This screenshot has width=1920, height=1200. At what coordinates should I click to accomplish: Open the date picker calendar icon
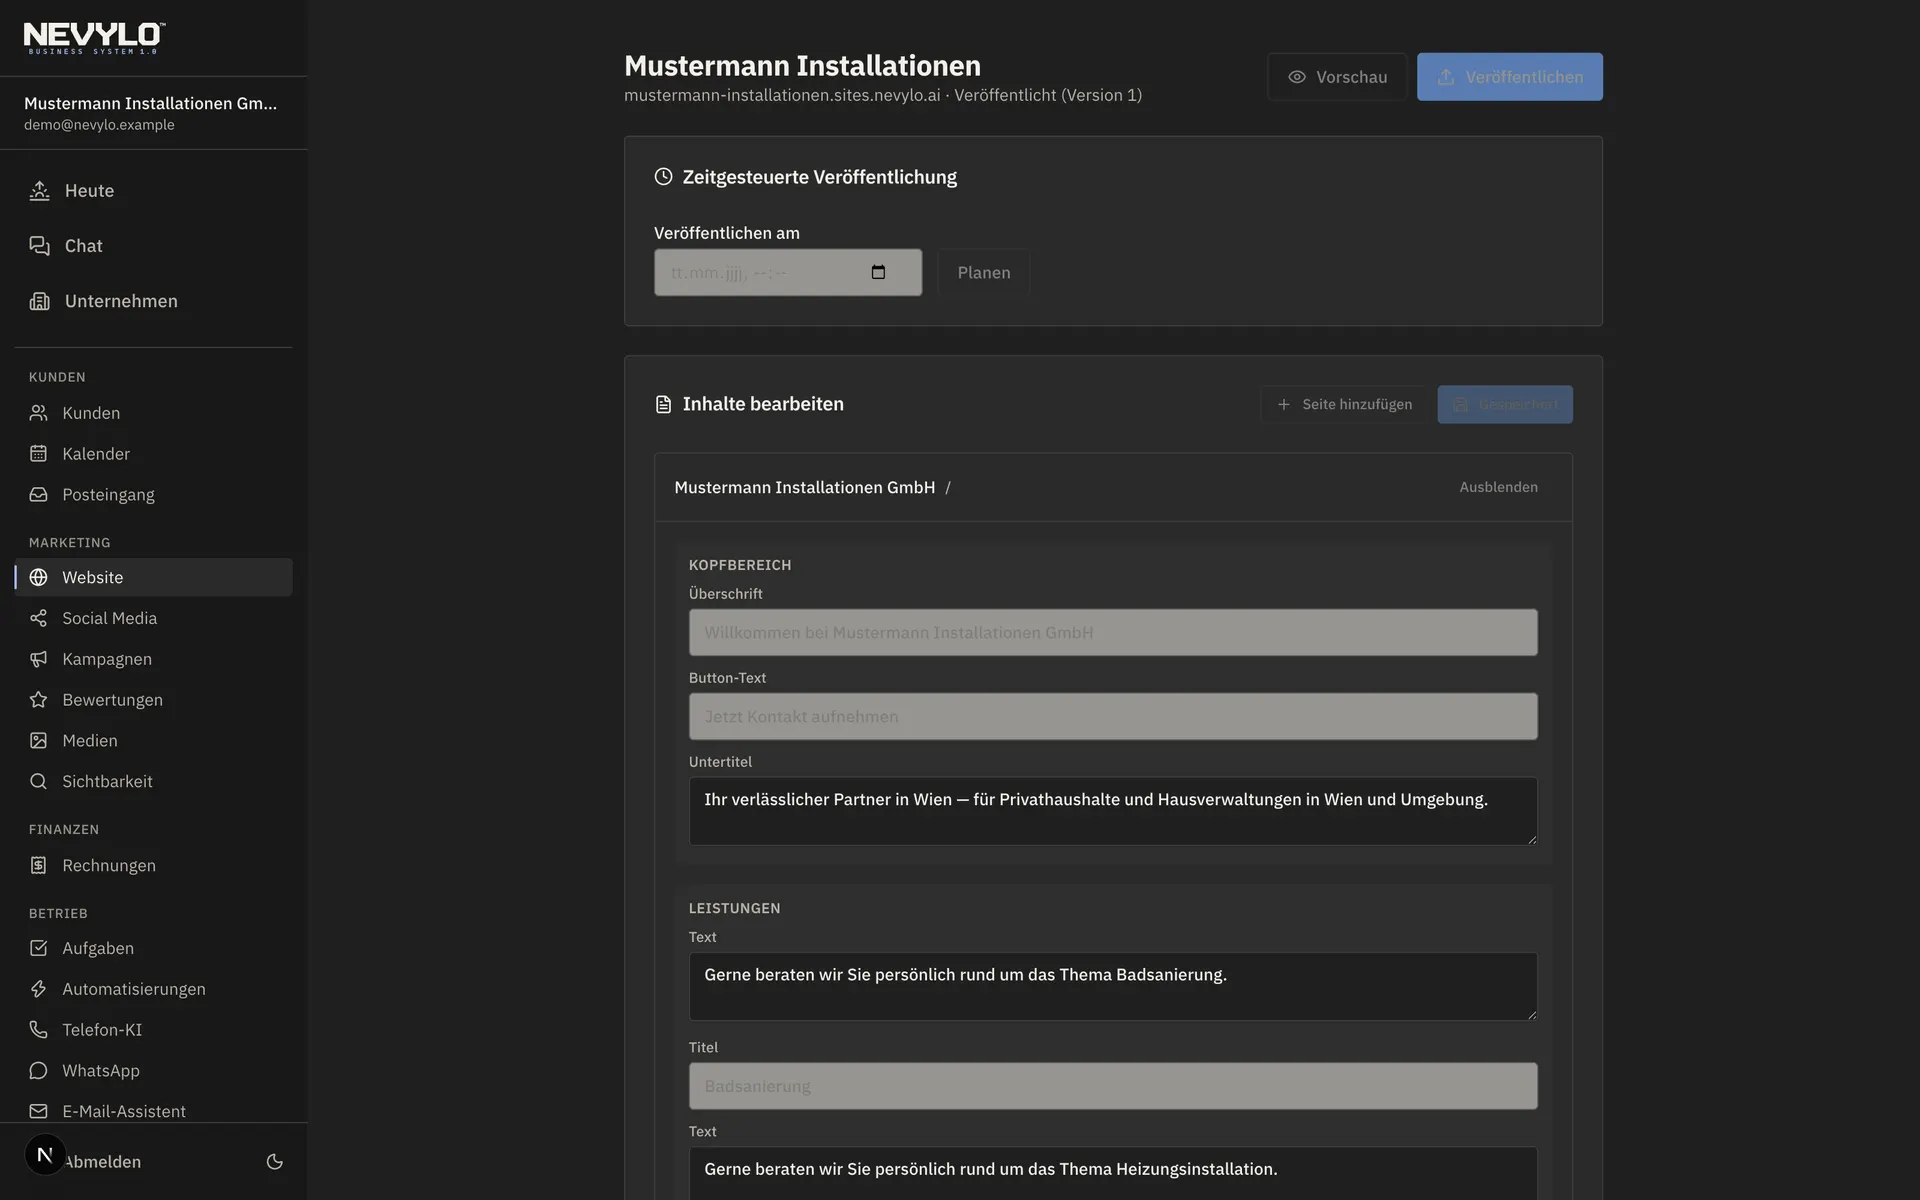pyautogui.click(x=878, y=272)
